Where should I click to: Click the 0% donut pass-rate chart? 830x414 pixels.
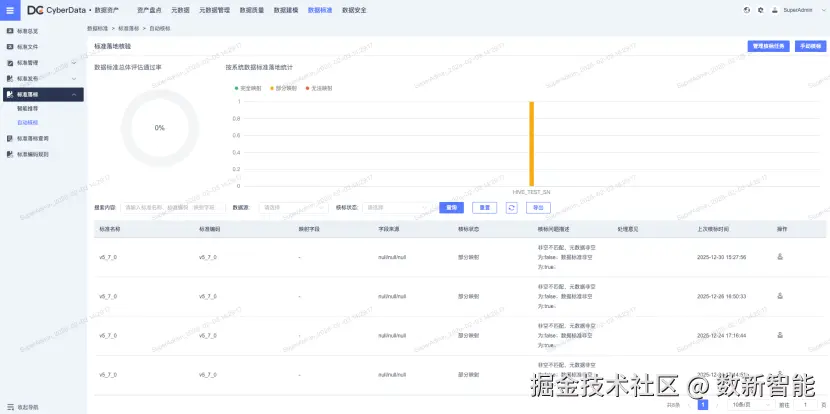159,128
